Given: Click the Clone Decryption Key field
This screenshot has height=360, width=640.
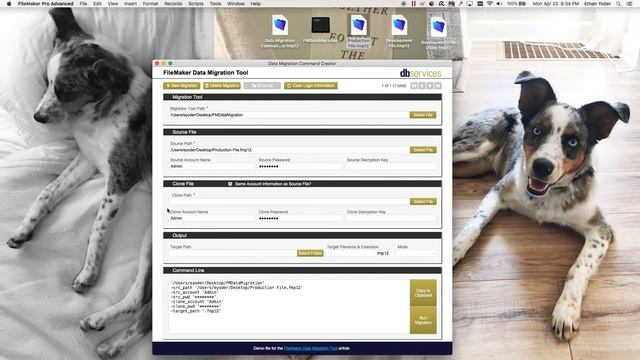Looking at the screenshot, I should (x=391, y=218).
